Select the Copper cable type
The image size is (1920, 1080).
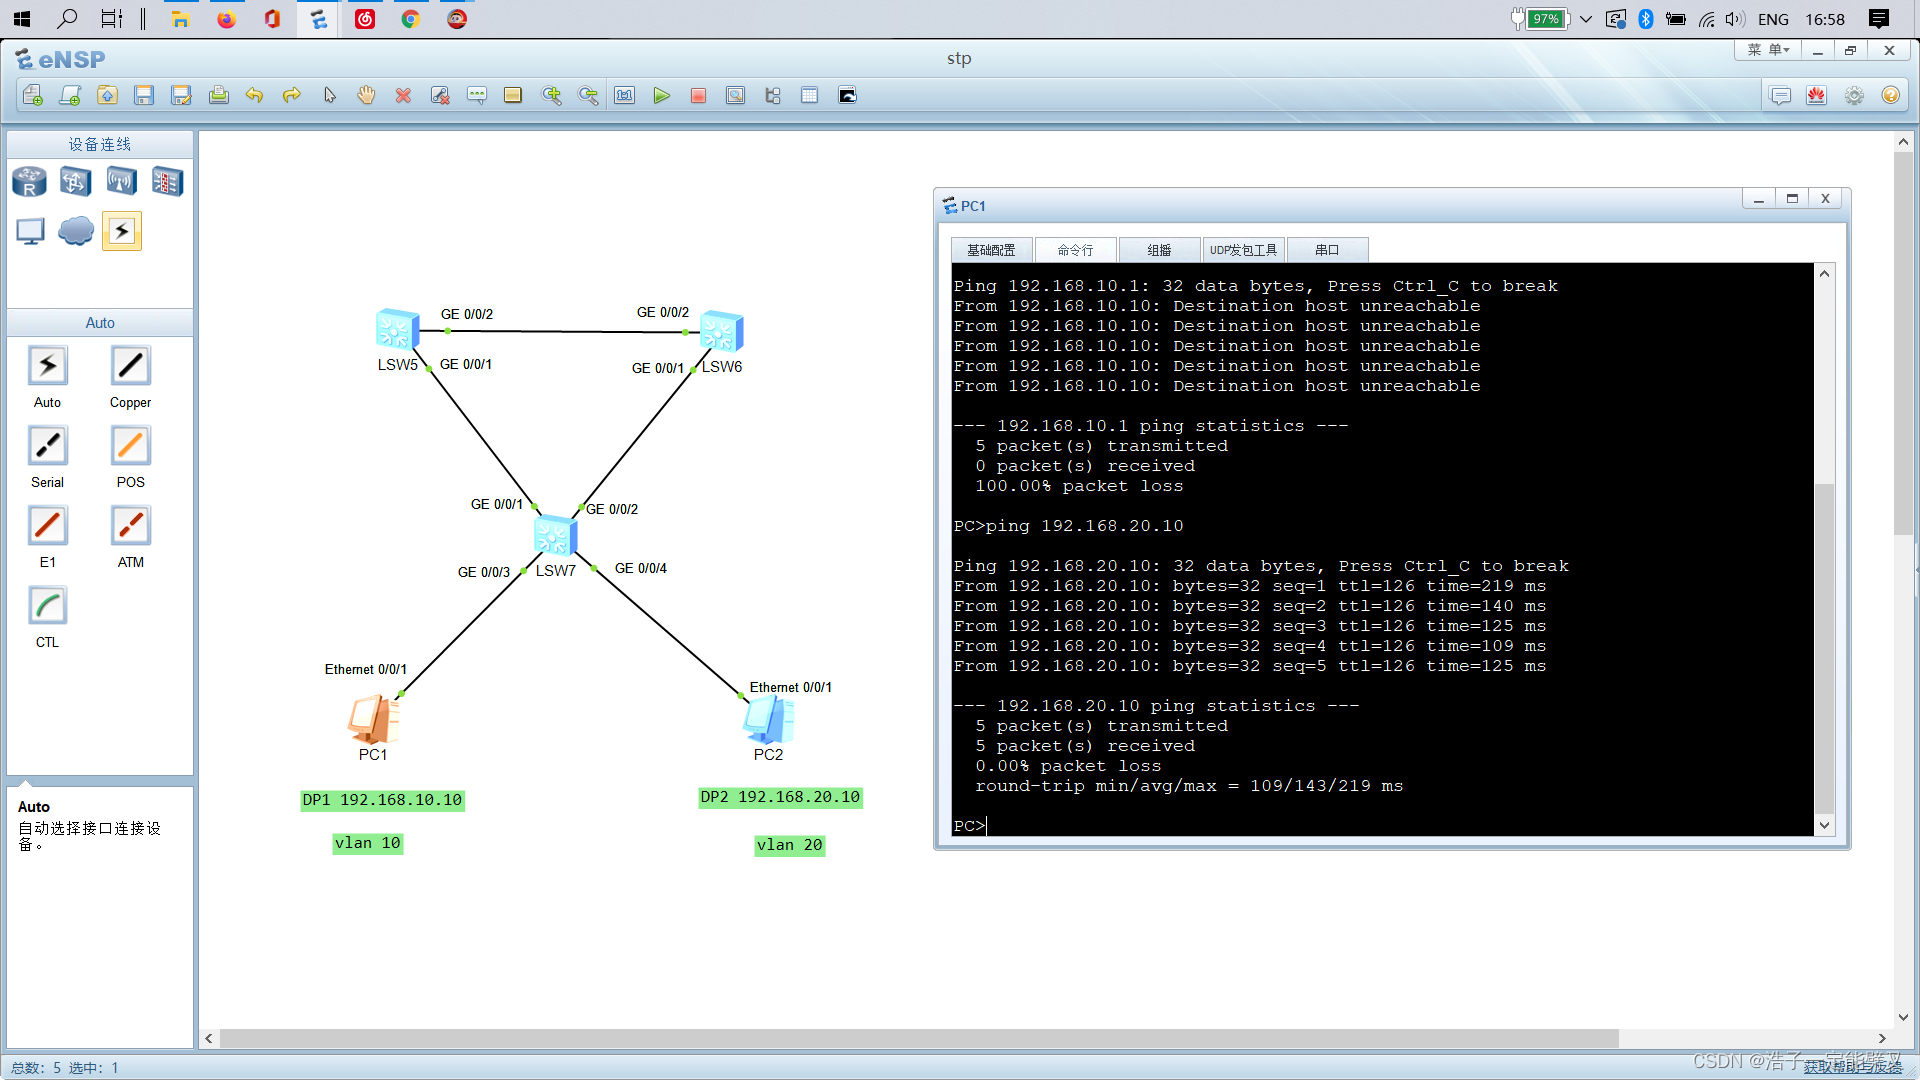point(130,367)
